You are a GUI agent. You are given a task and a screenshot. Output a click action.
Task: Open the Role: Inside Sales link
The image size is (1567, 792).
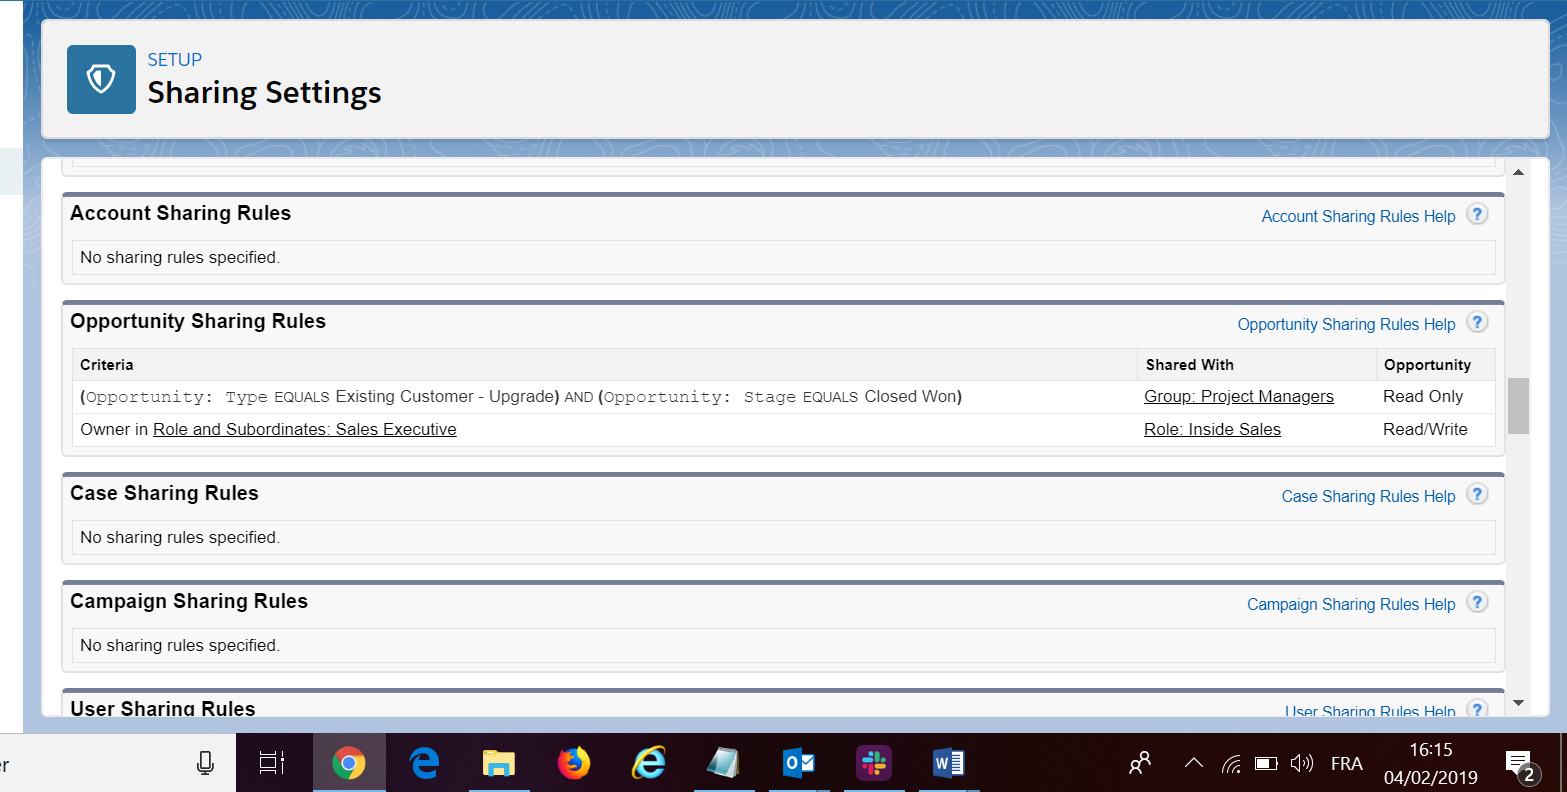tap(1212, 430)
